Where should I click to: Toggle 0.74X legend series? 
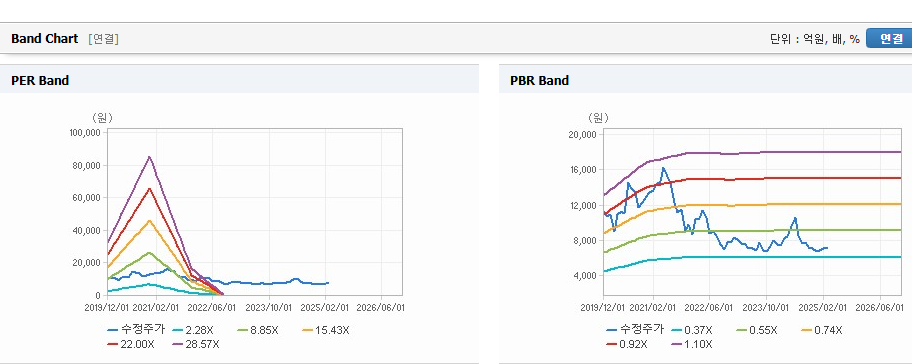point(821,330)
